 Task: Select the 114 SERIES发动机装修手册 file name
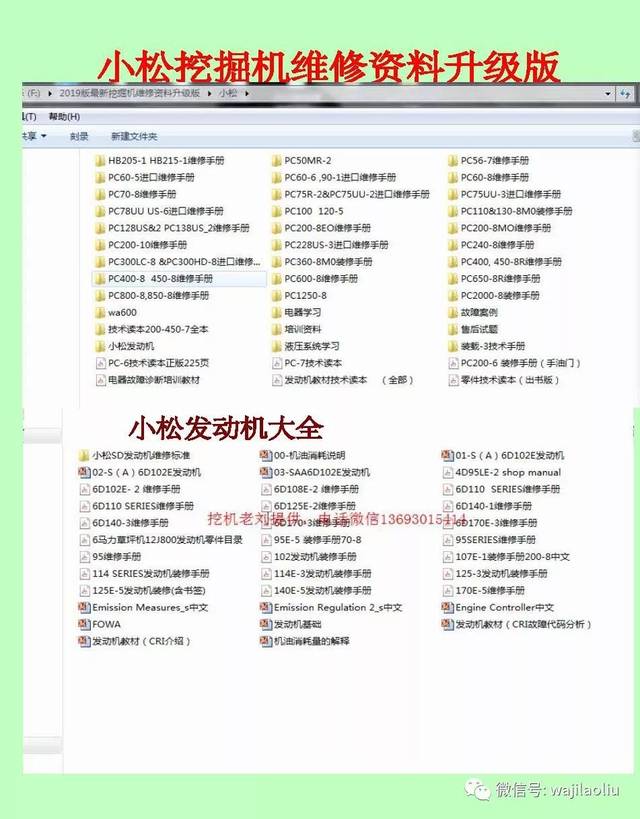click(150, 574)
